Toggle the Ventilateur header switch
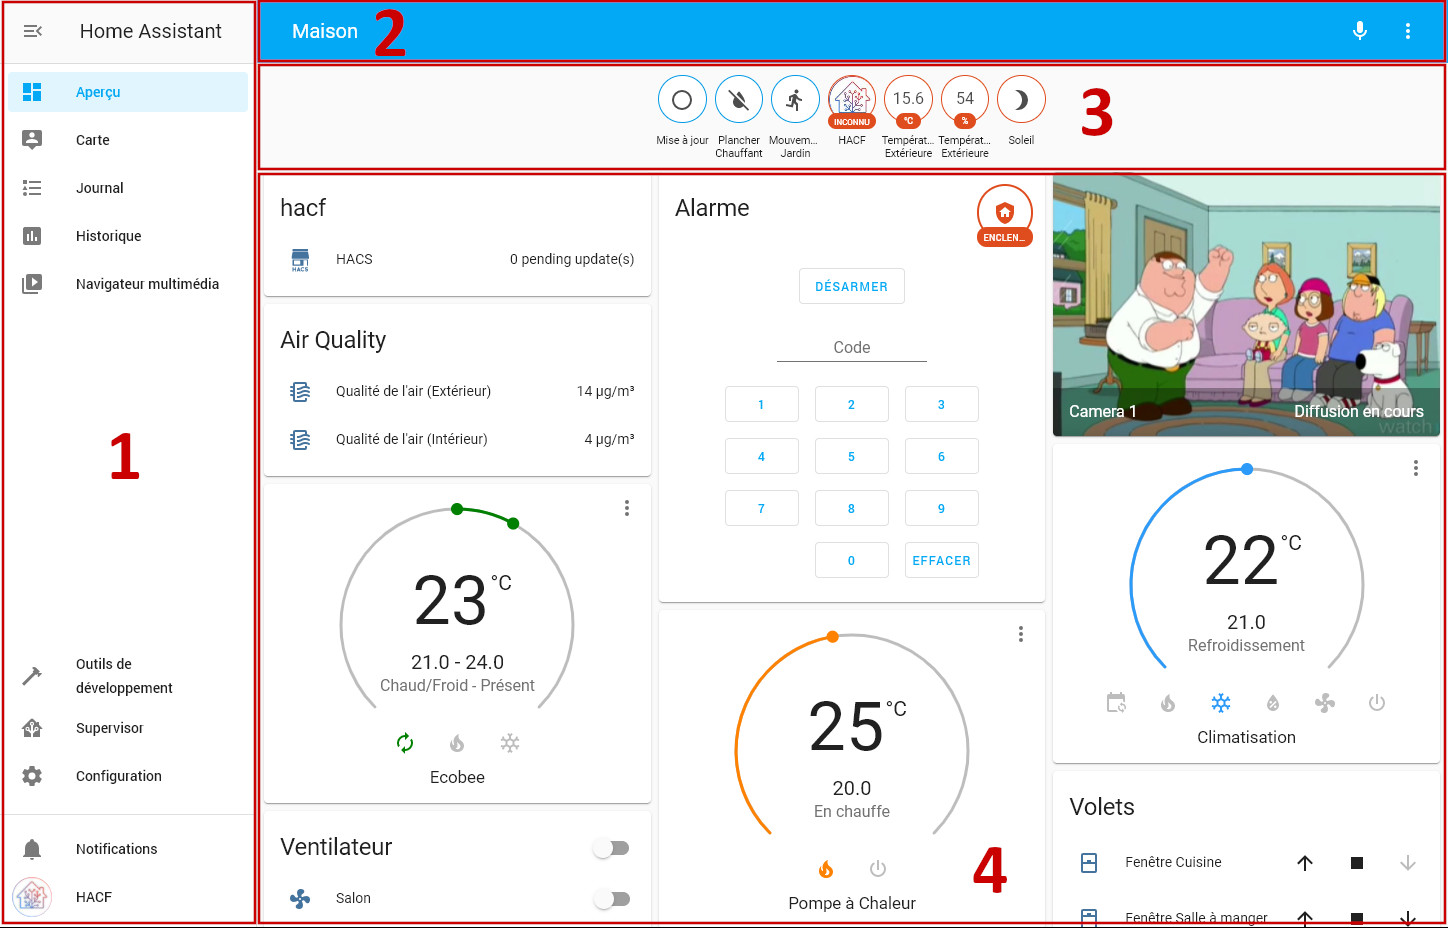 (611, 848)
